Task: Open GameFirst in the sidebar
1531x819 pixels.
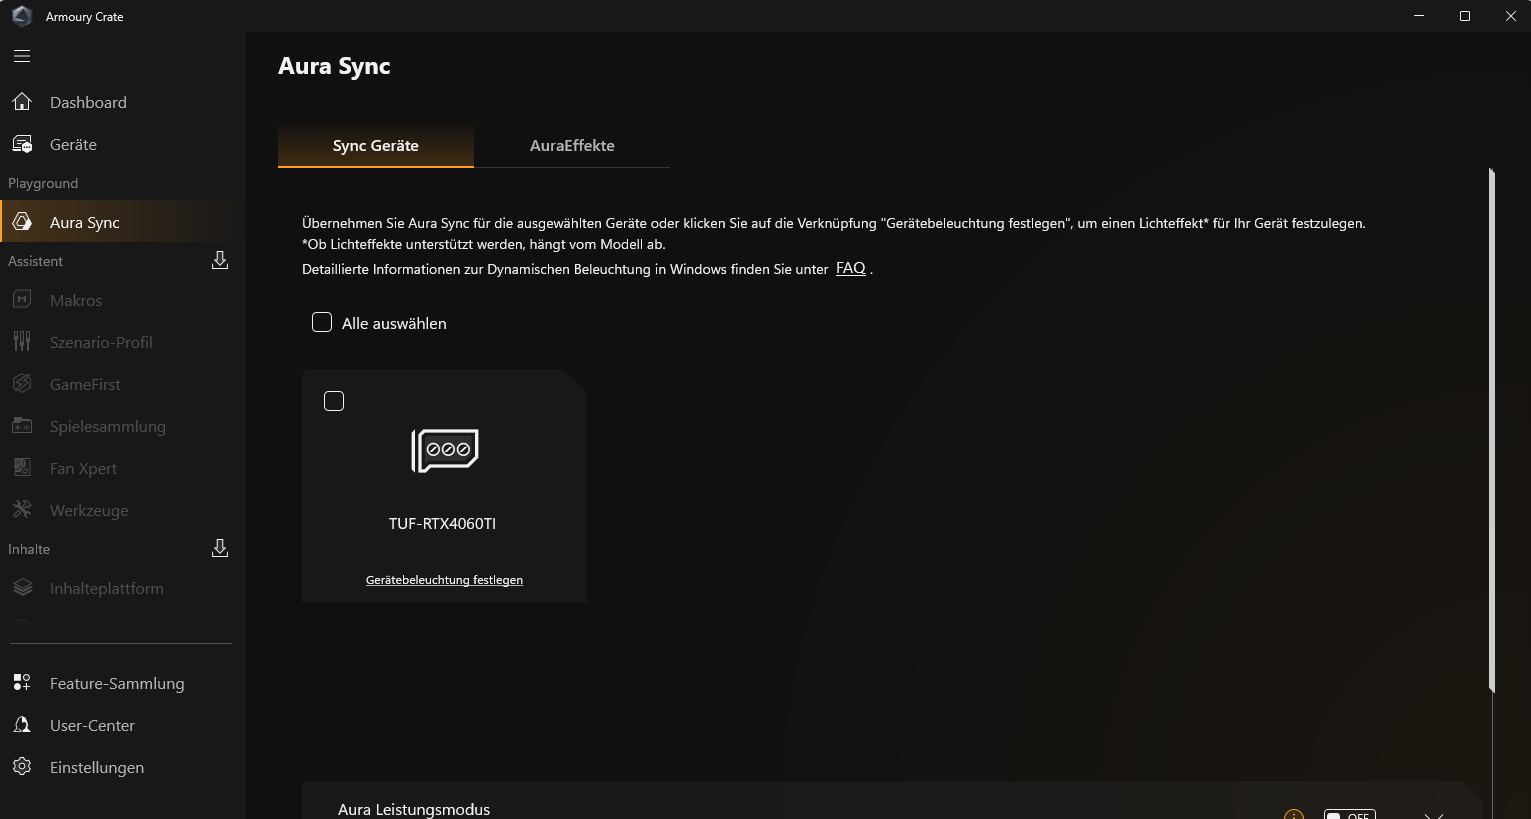Action: 123,384
